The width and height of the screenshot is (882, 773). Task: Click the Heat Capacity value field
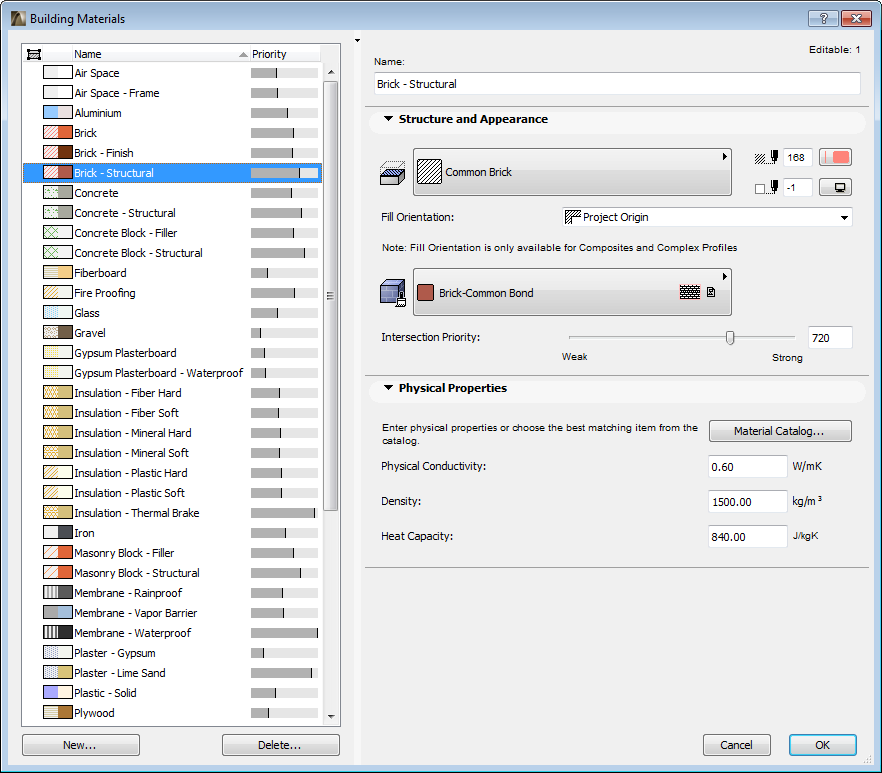[x=748, y=536]
